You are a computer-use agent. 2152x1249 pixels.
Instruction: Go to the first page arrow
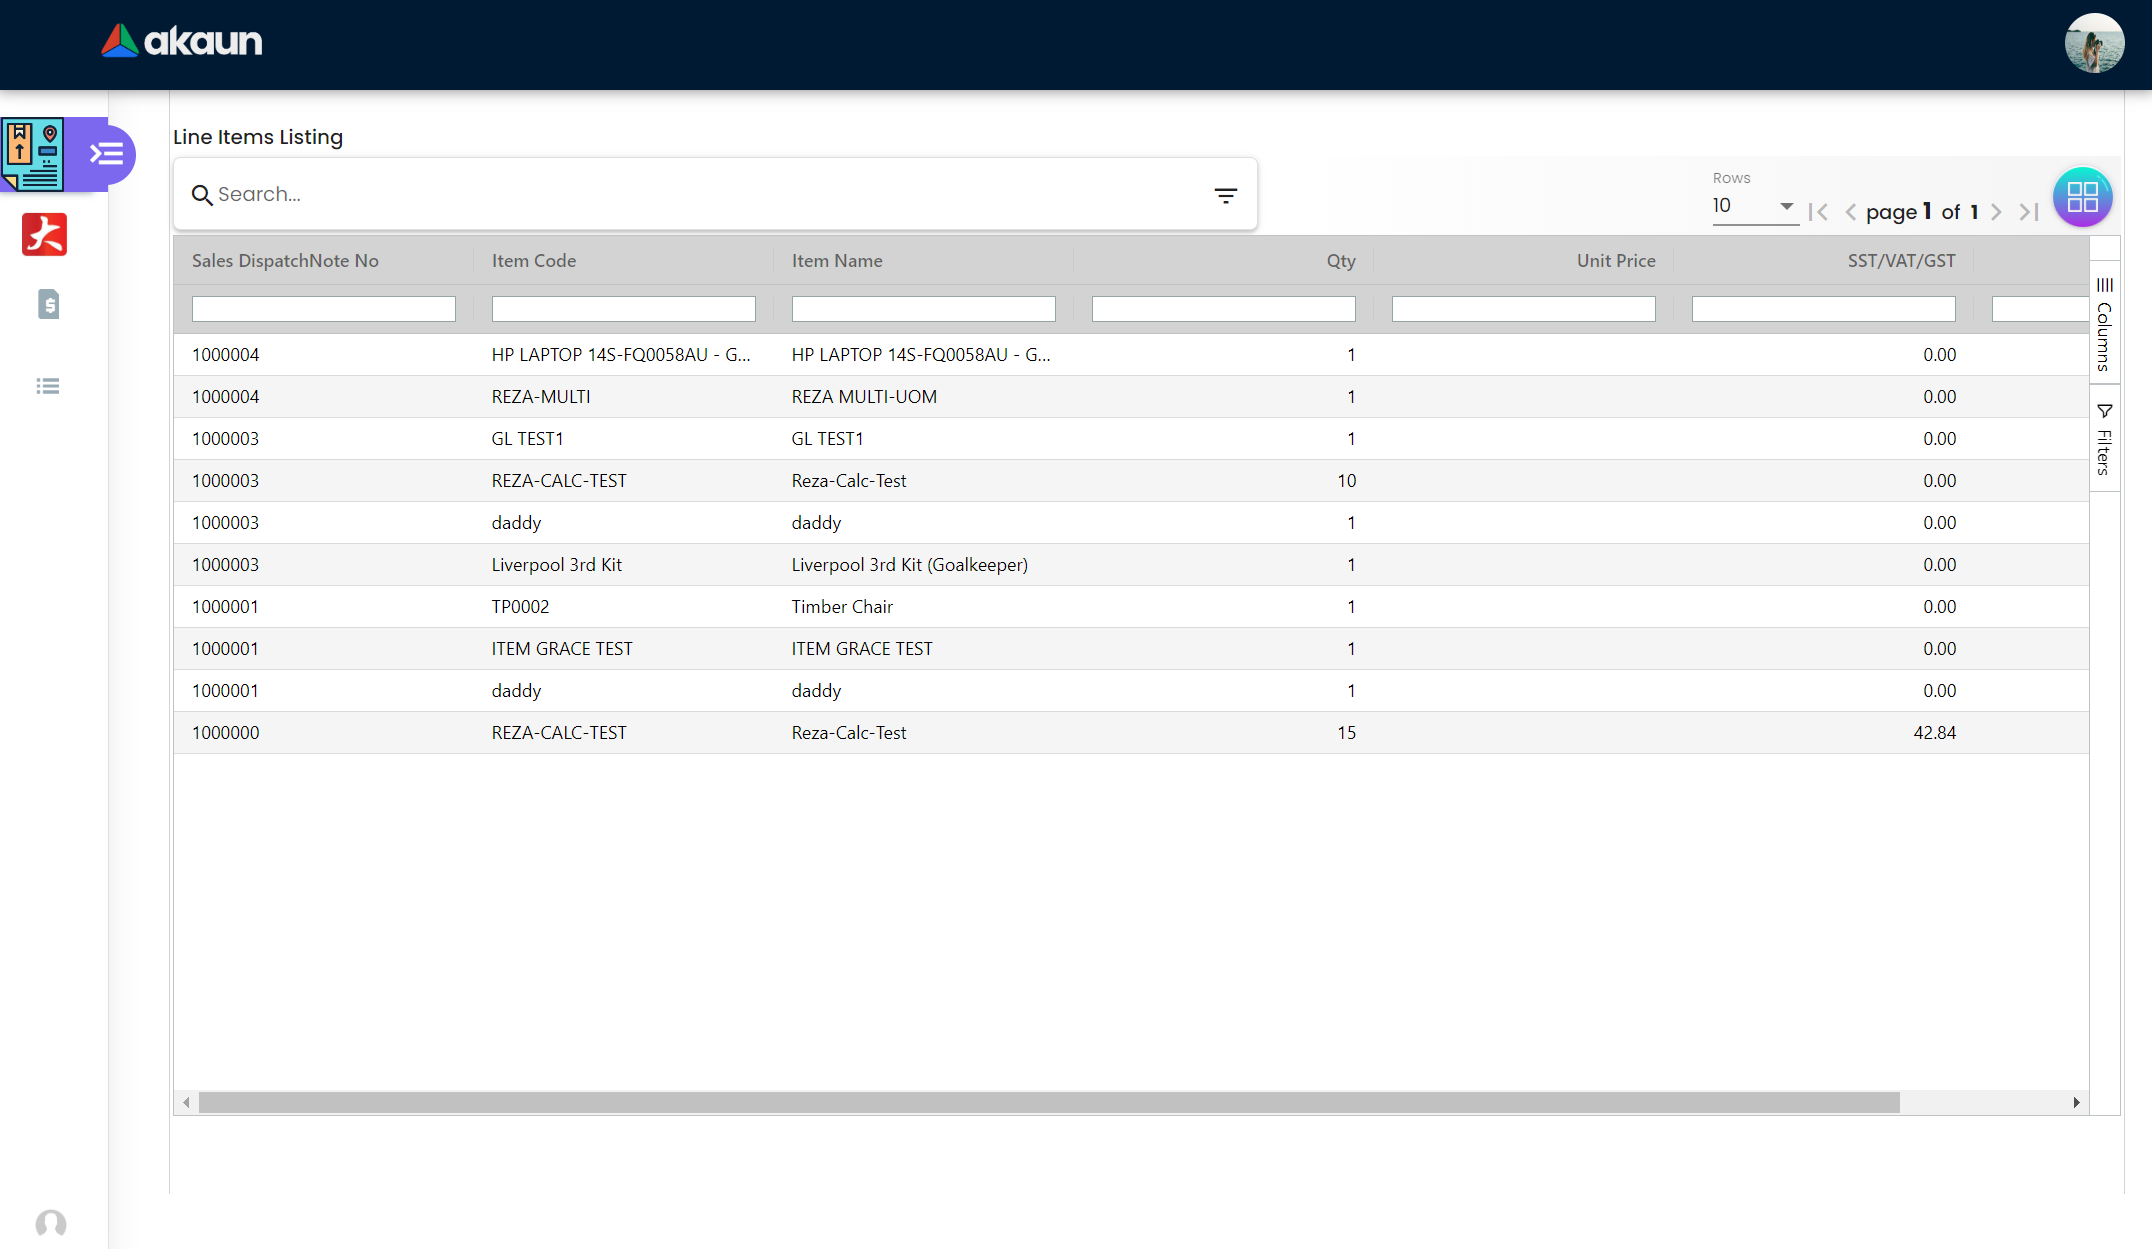(x=1818, y=212)
